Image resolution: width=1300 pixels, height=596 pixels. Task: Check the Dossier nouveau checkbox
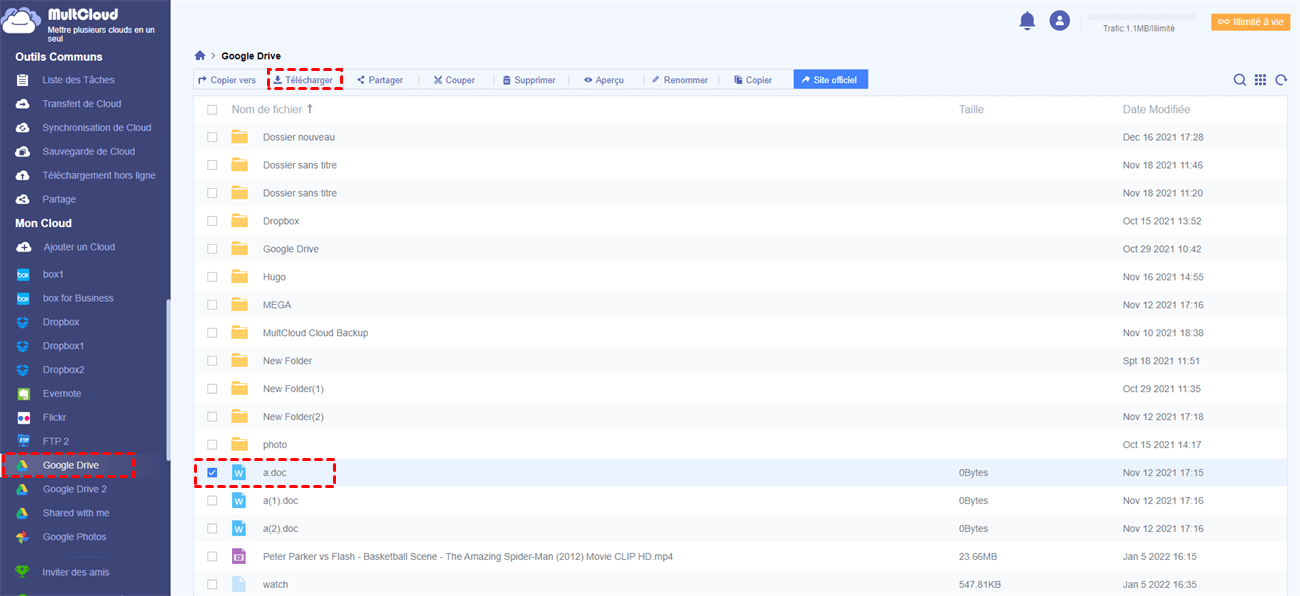click(212, 137)
